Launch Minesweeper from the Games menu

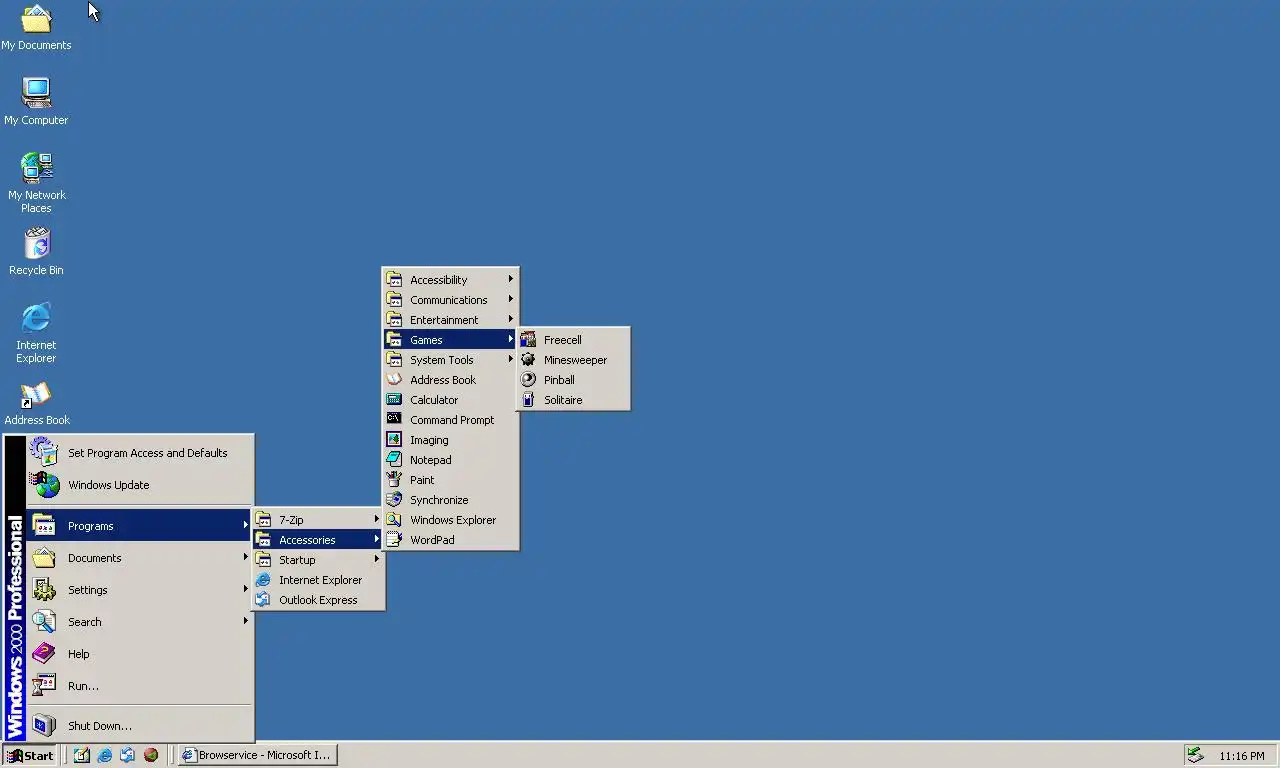573,360
